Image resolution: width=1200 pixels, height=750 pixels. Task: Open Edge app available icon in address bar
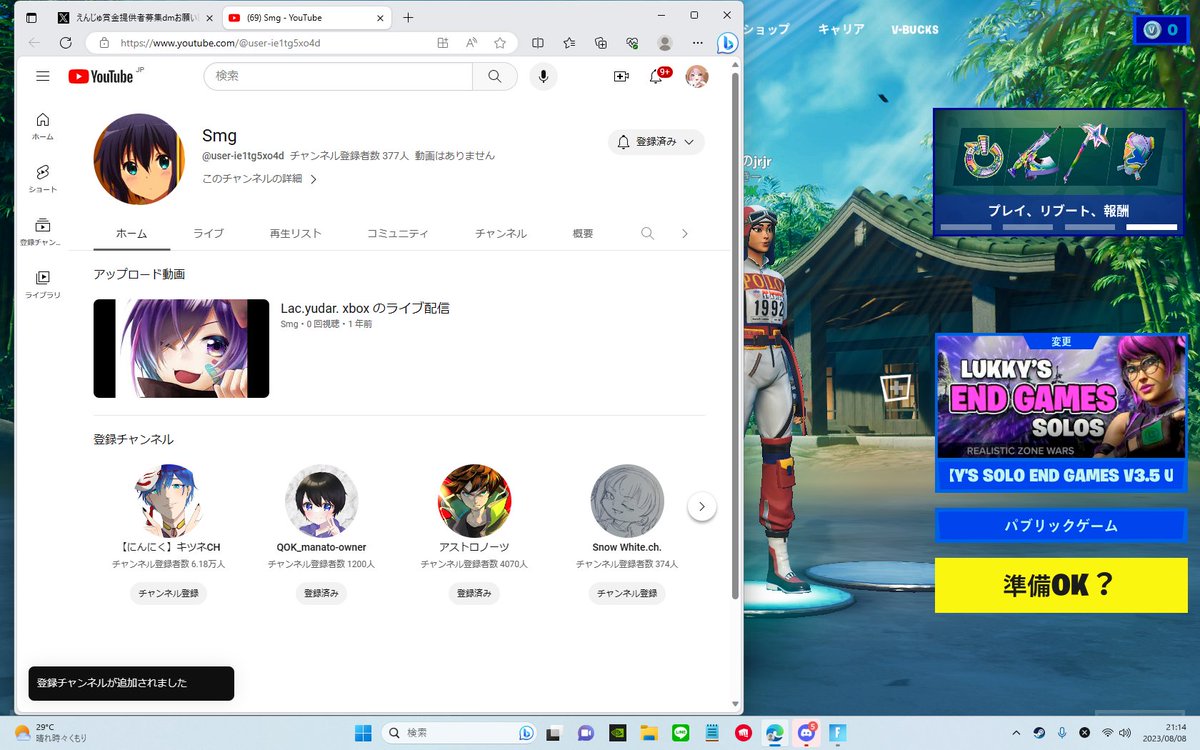point(443,43)
